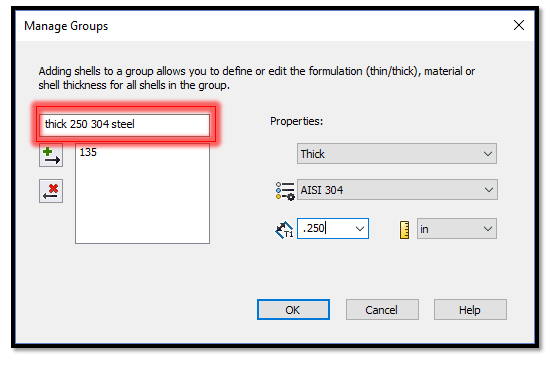Click the chevron arrow of AISI 304 box
The height and width of the screenshot is (365, 551).
488,190
